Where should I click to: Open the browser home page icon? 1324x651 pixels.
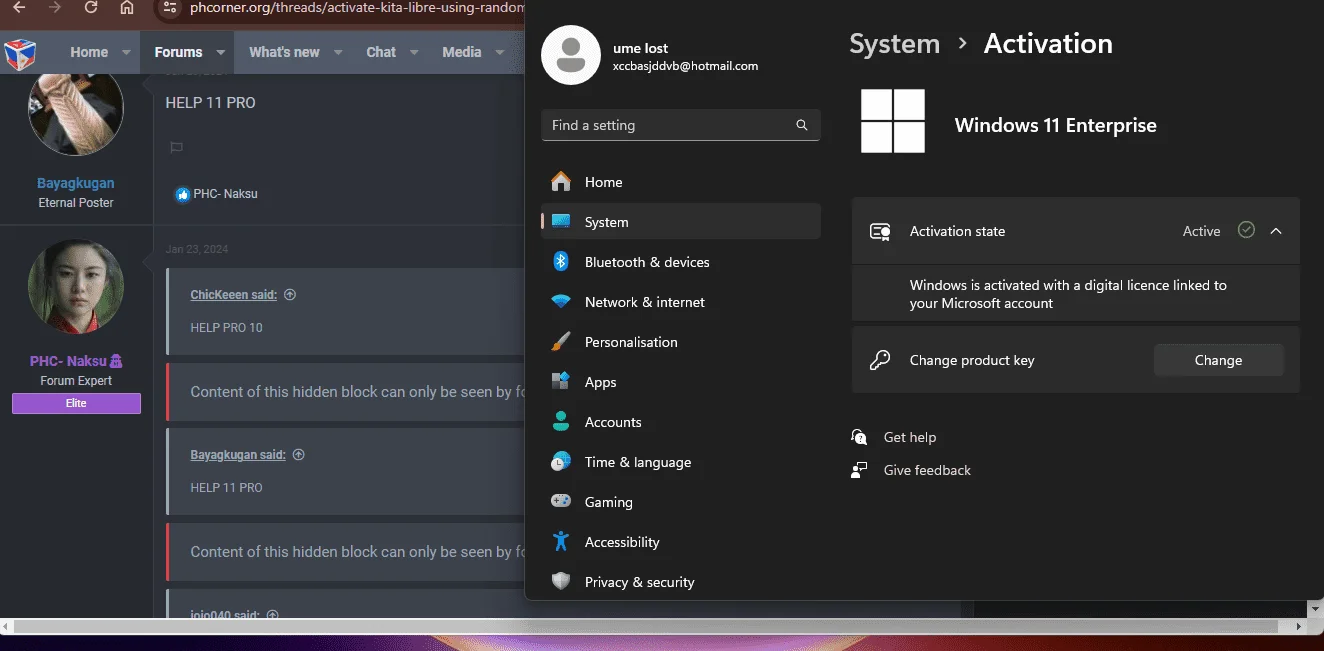[x=126, y=7]
